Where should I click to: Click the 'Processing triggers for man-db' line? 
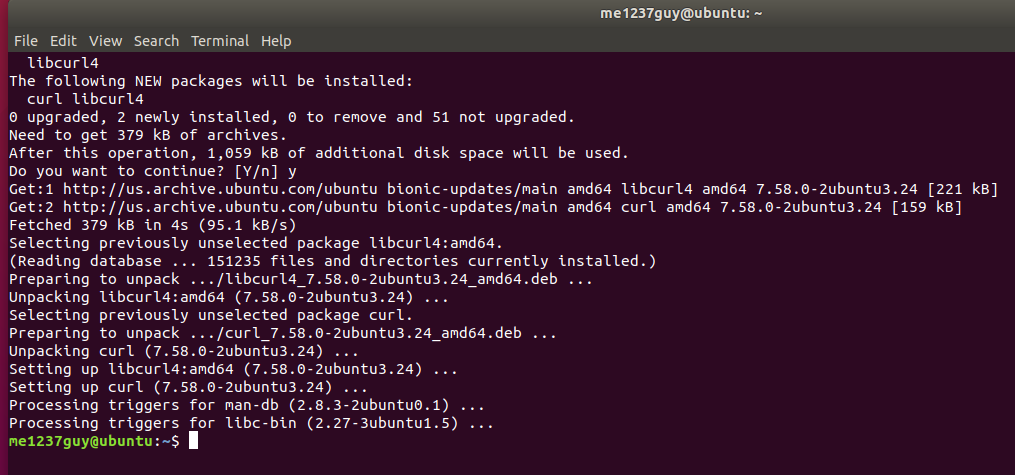[x=247, y=406]
